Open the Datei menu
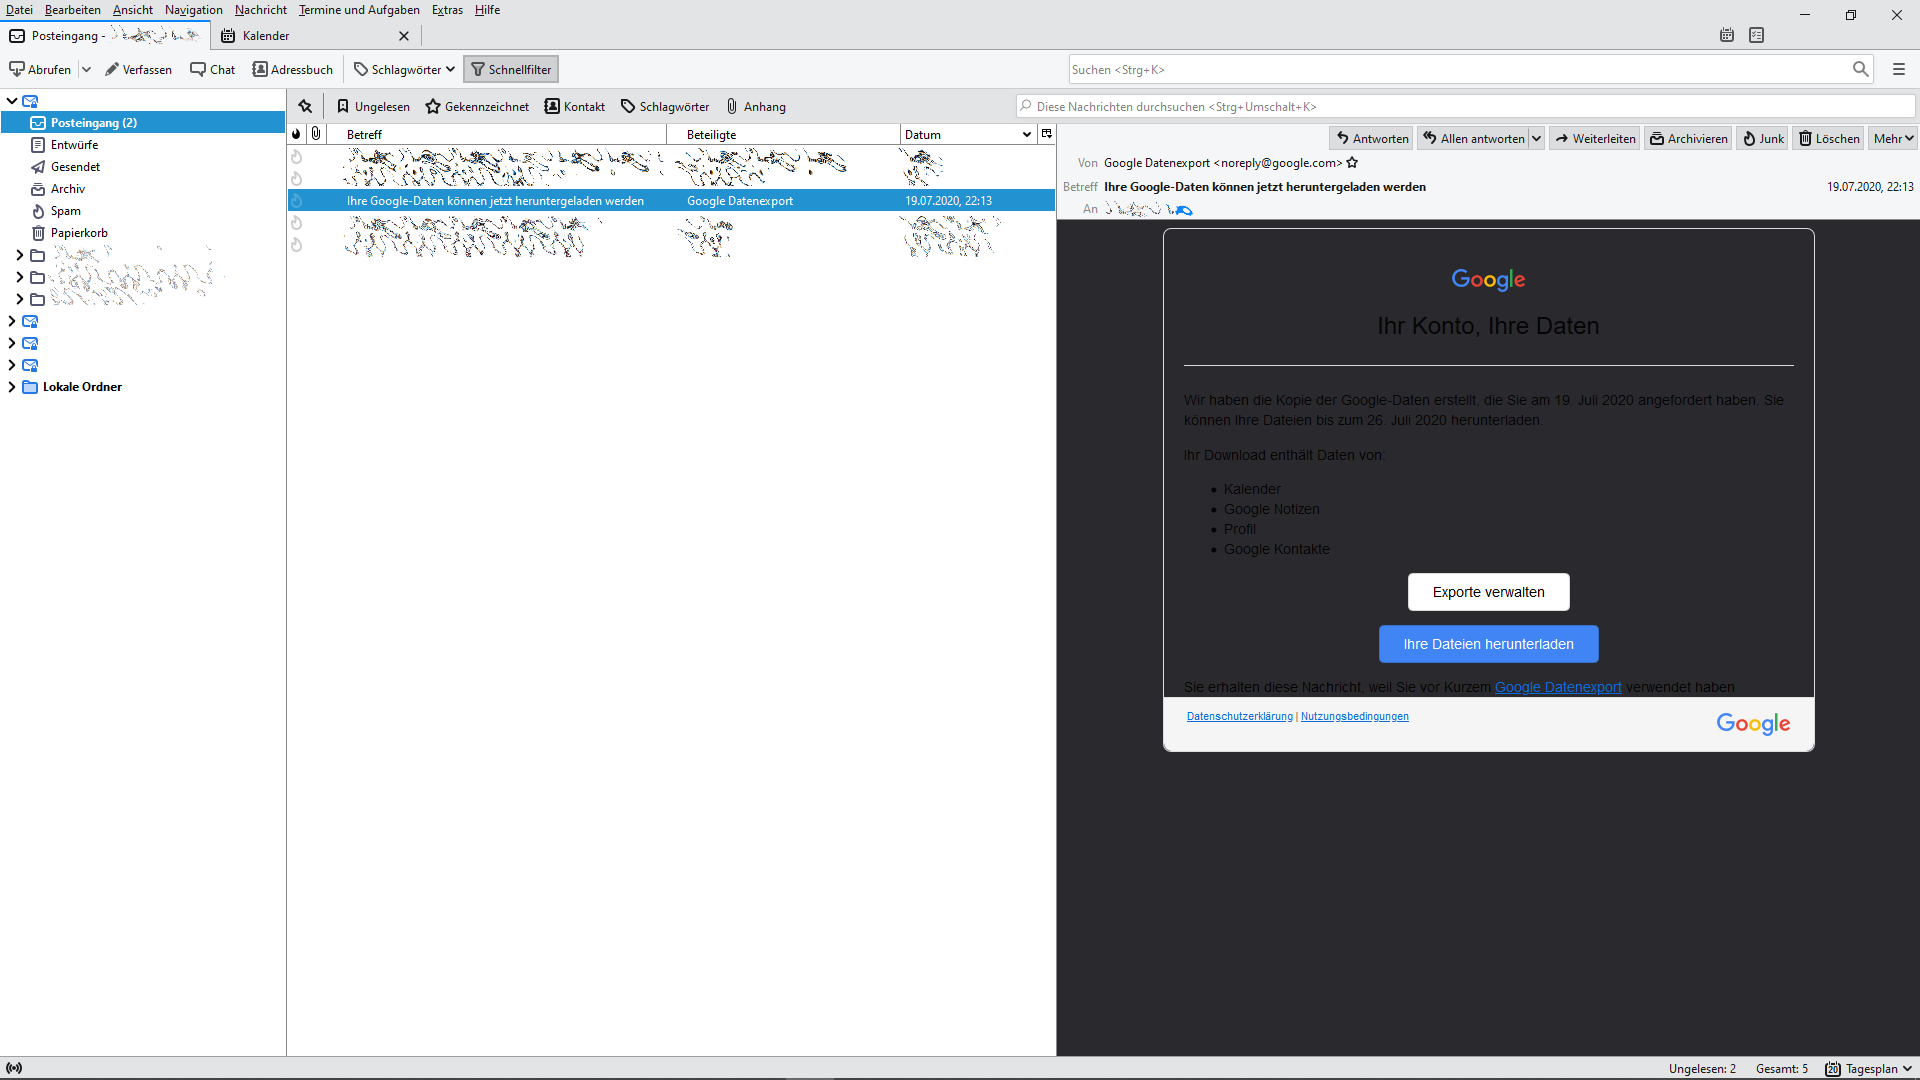This screenshot has width=1920, height=1080. 19,10
